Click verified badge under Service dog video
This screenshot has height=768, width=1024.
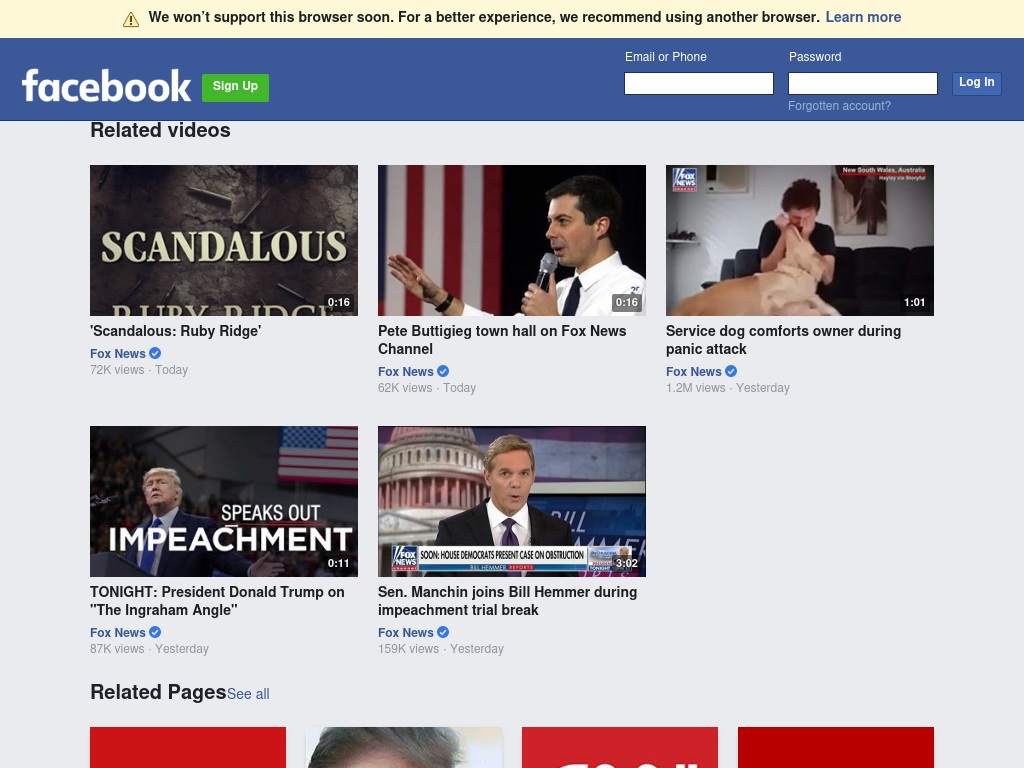click(x=731, y=372)
